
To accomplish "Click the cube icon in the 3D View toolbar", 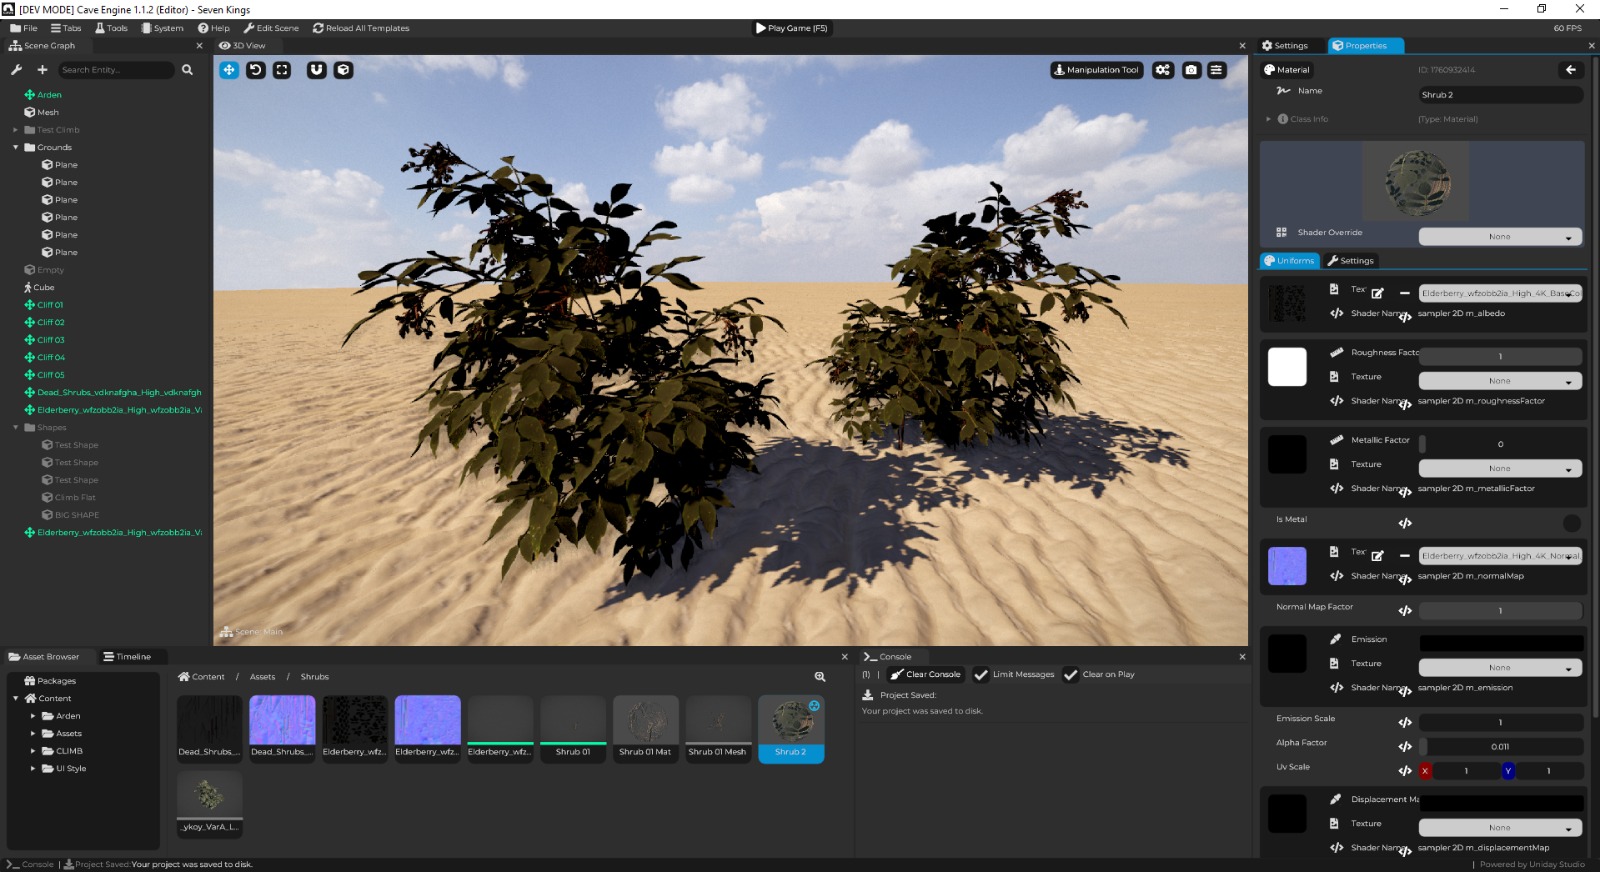I will (x=343, y=70).
